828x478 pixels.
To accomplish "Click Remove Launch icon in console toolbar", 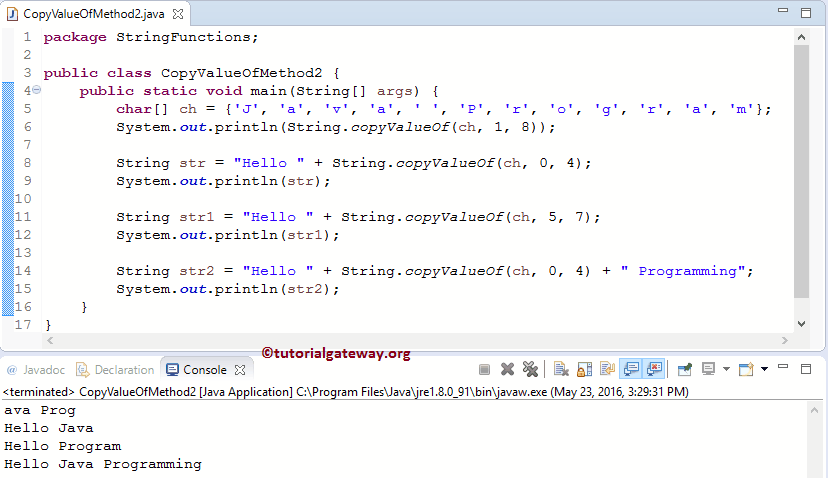I will coord(507,369).
